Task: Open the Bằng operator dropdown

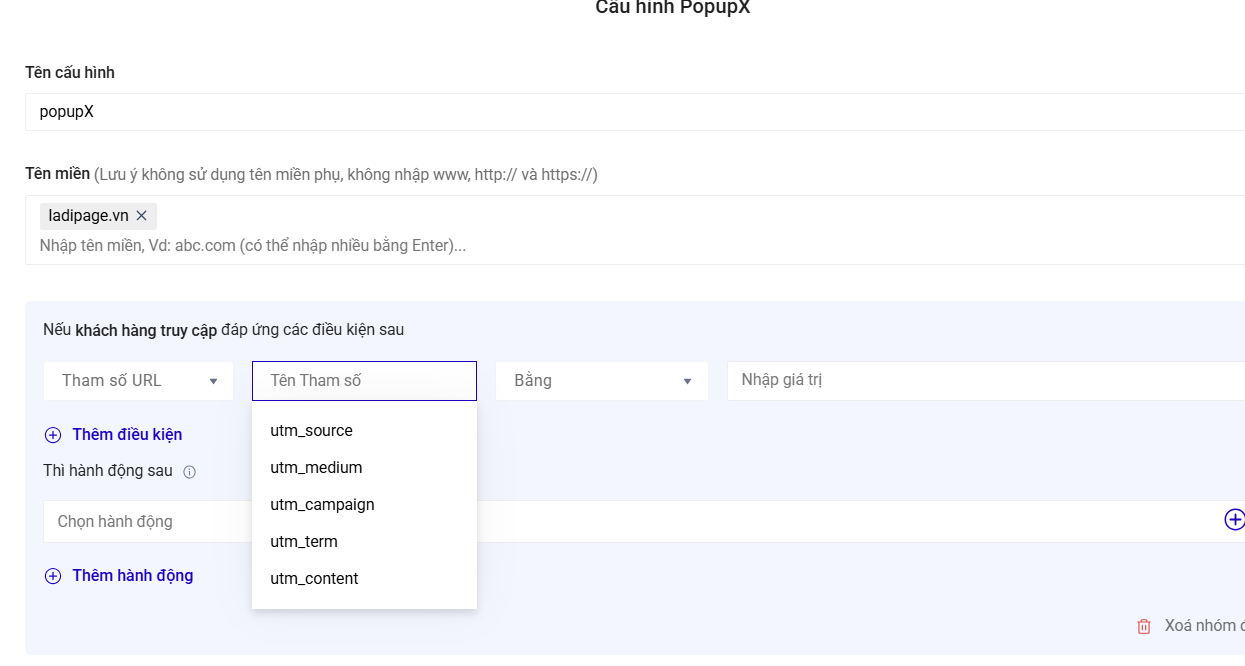Action: (602, 381)
